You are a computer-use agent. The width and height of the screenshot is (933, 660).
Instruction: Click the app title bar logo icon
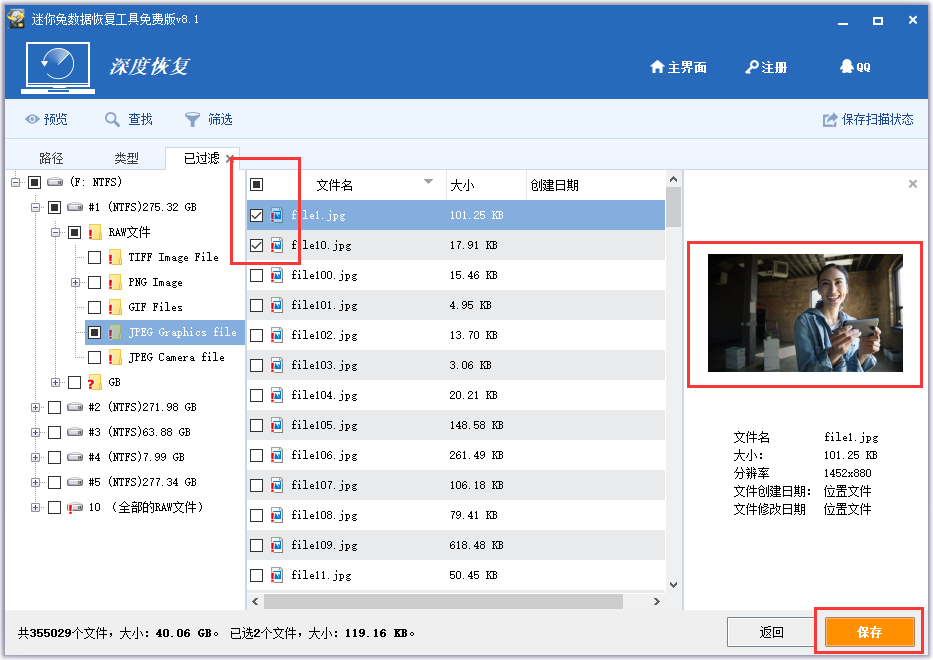pyautogui.click(x=15, y=19)
